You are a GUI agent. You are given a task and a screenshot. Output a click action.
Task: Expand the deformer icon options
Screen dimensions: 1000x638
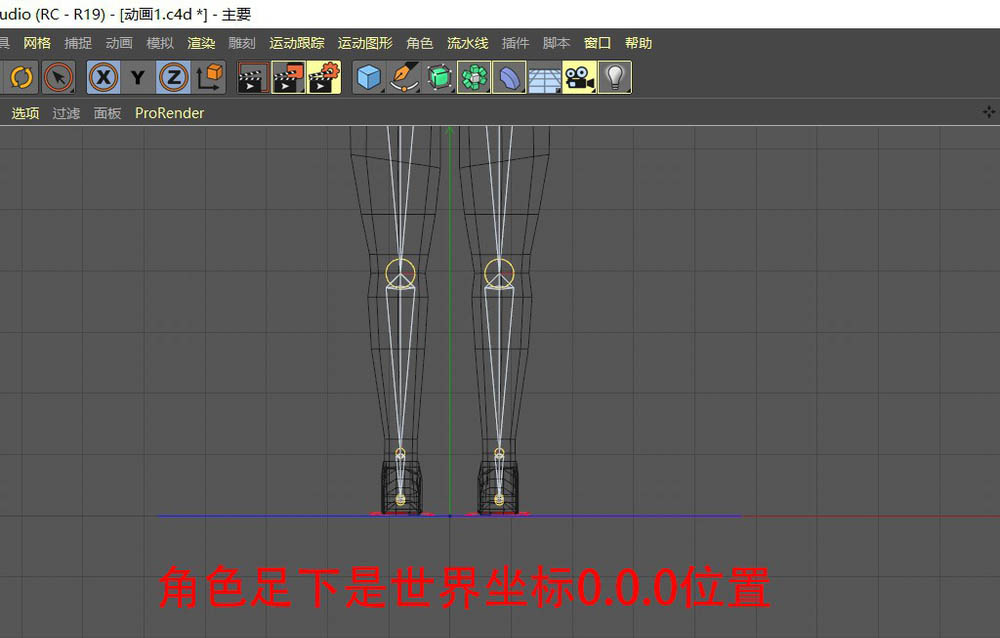[x=522, y=89]
